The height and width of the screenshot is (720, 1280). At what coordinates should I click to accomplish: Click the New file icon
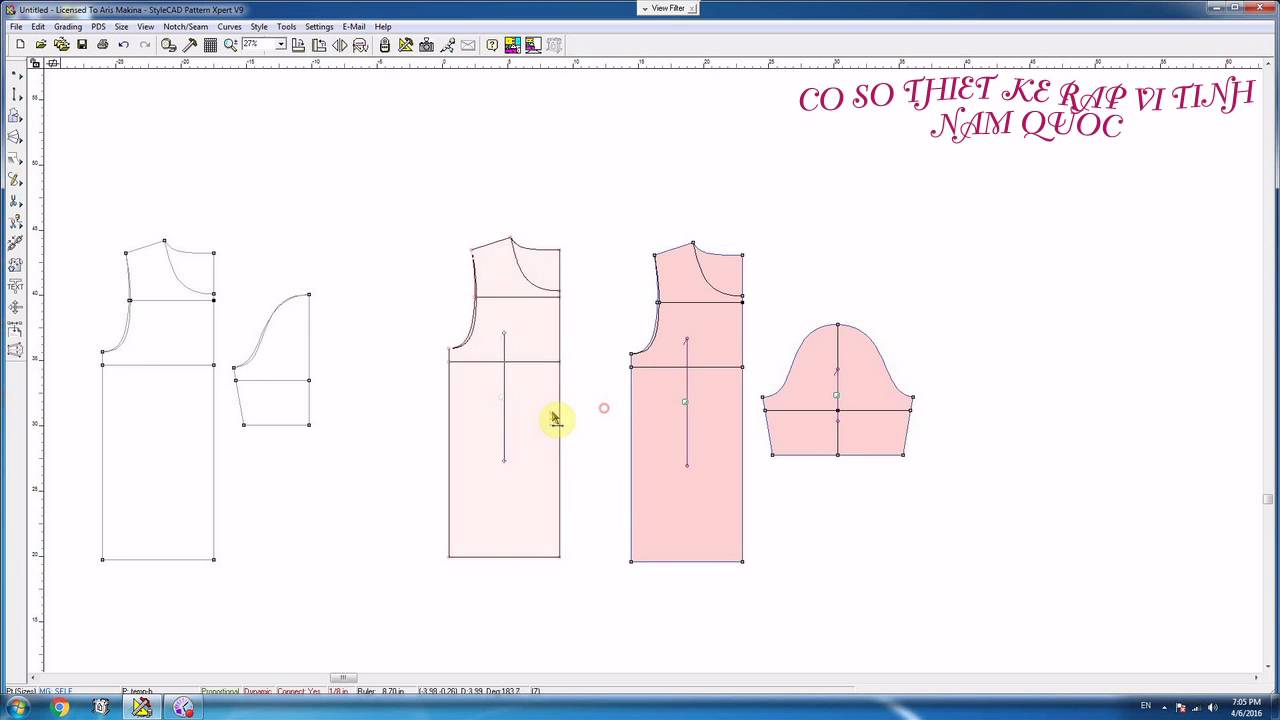(20, 45)
